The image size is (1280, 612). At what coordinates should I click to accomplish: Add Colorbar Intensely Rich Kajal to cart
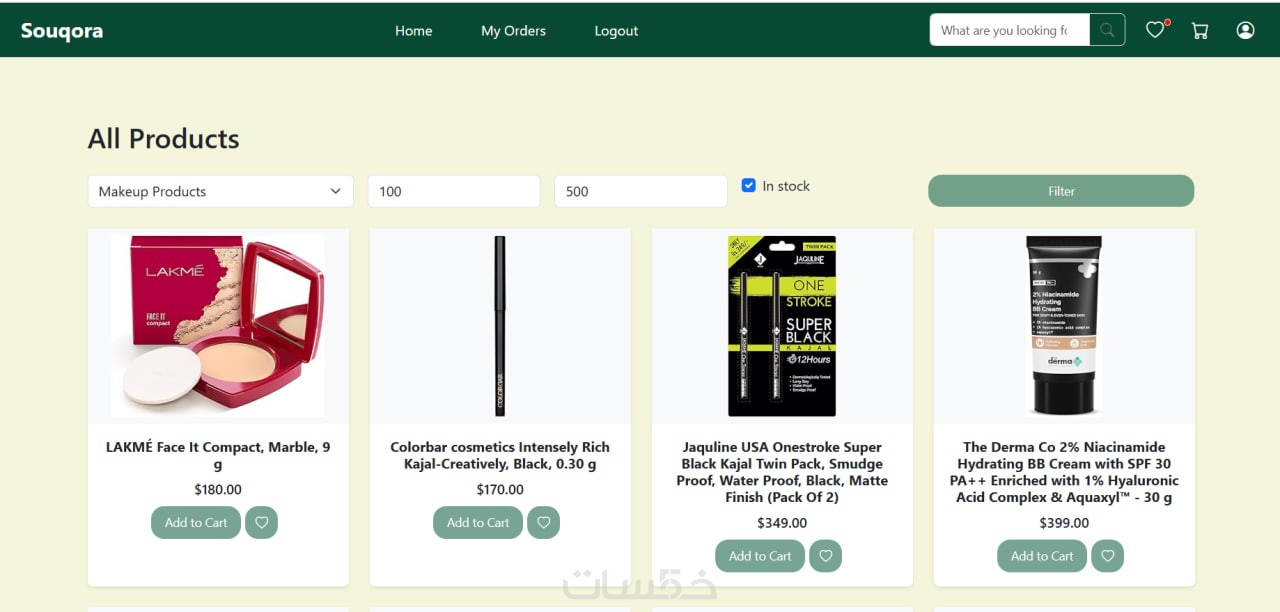click(478, 522)
